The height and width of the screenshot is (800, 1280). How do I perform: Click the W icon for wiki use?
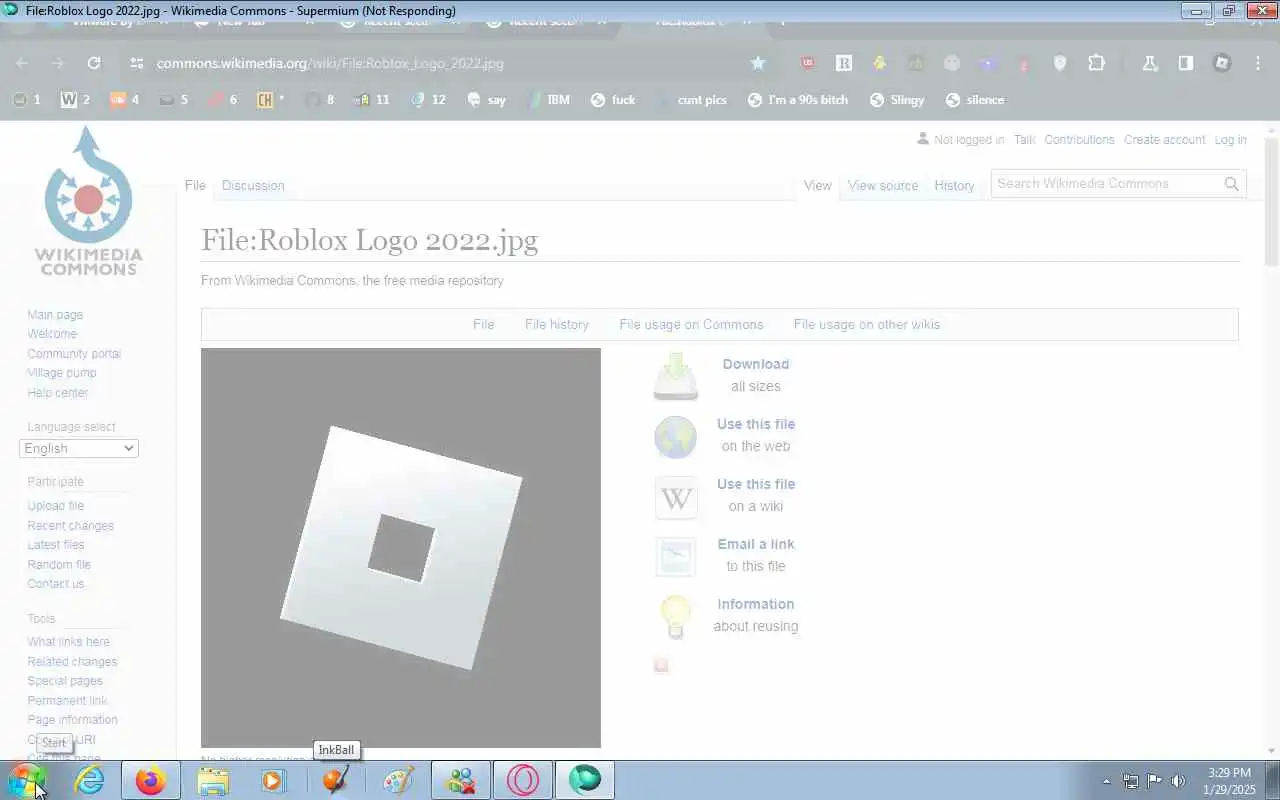676,497
